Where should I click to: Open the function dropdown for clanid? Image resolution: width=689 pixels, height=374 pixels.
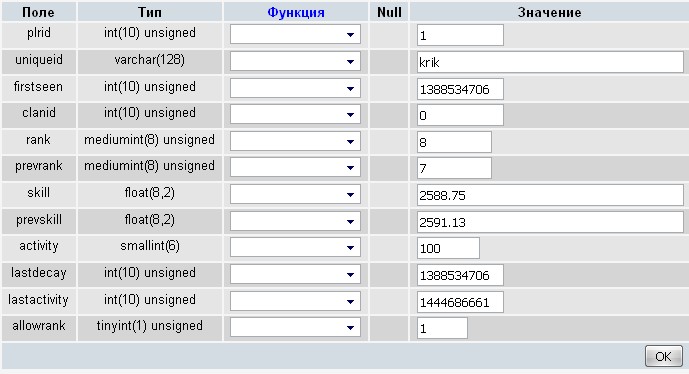click(295, 115)
